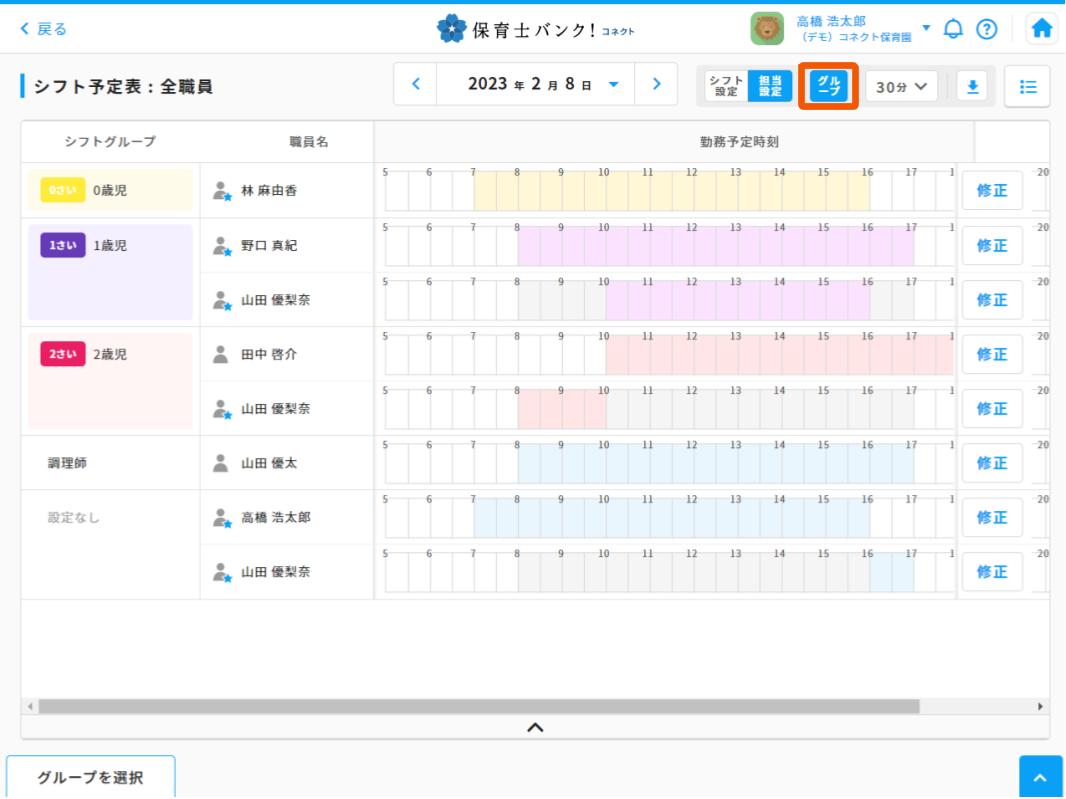Click the home icon button
1066x799 pixels.
[x=1042, y=29]
